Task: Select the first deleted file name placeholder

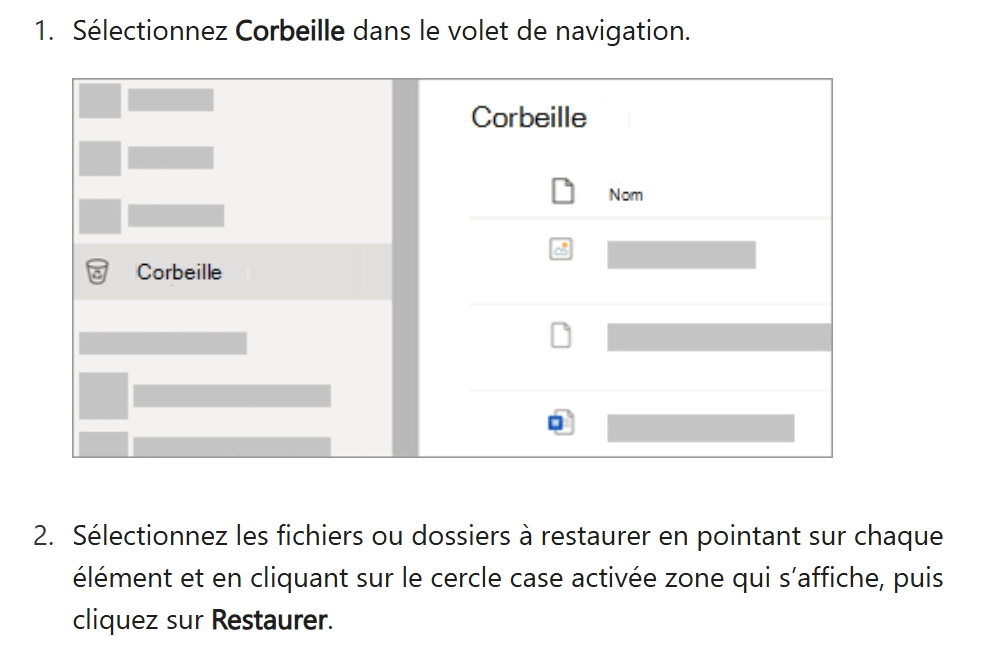Action: click(681, 255)
